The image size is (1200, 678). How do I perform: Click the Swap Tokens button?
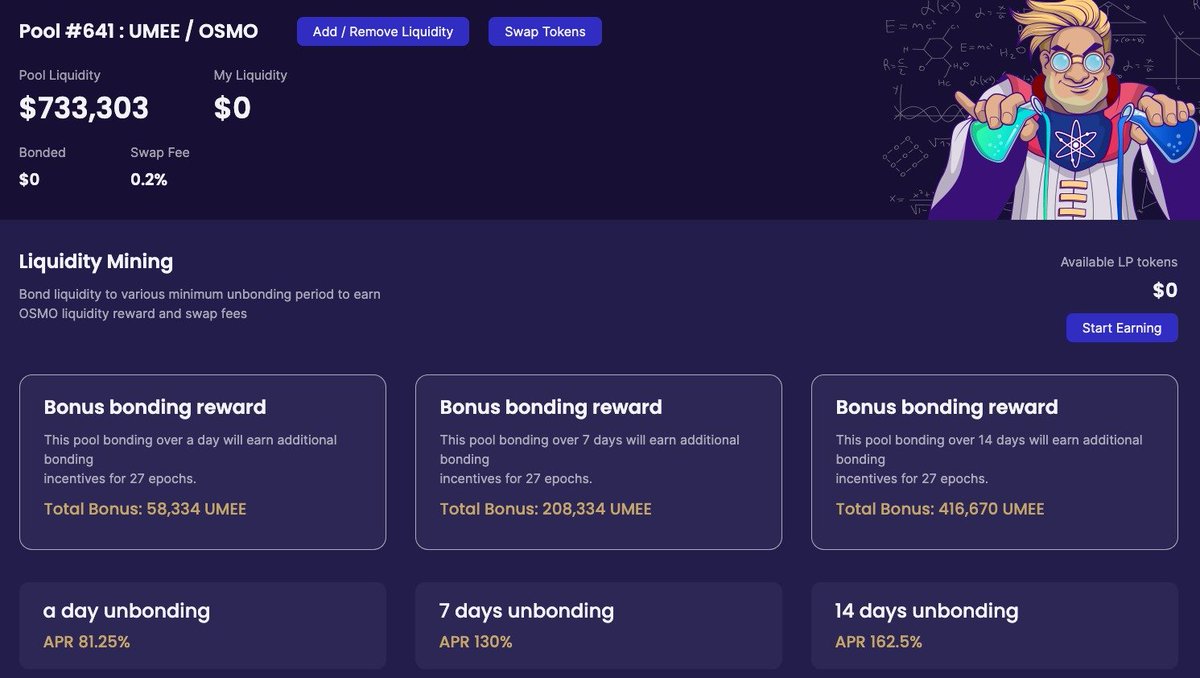[x=545, y=31]
